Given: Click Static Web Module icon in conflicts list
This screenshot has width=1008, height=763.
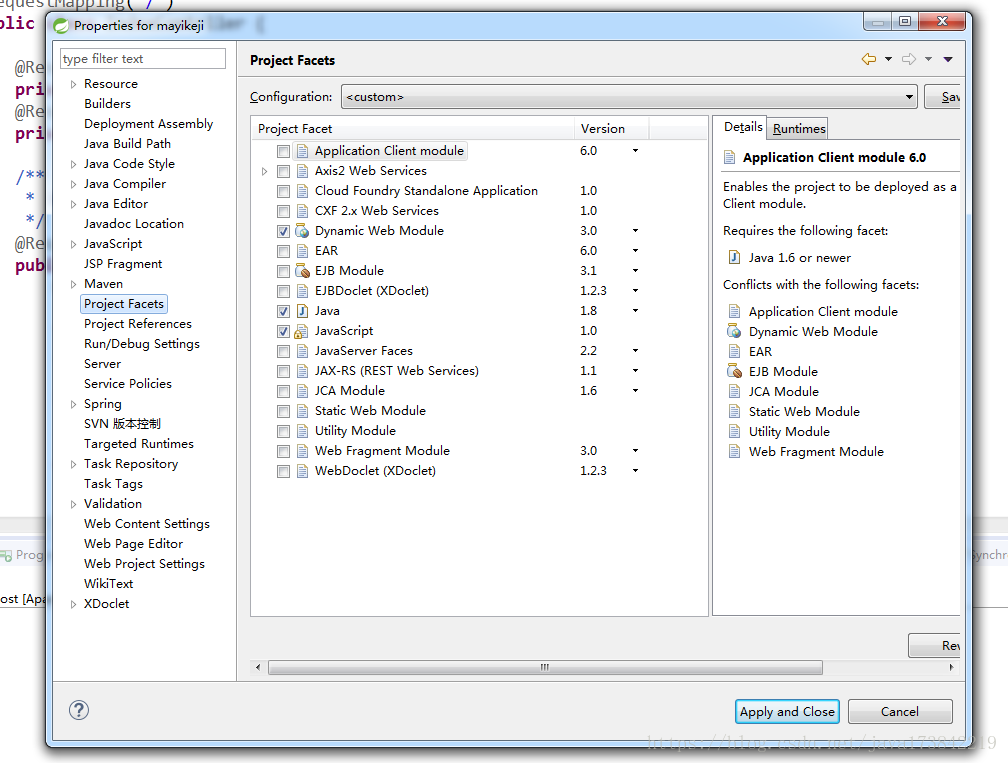Looking at the screenshot, I should point(734,411).
